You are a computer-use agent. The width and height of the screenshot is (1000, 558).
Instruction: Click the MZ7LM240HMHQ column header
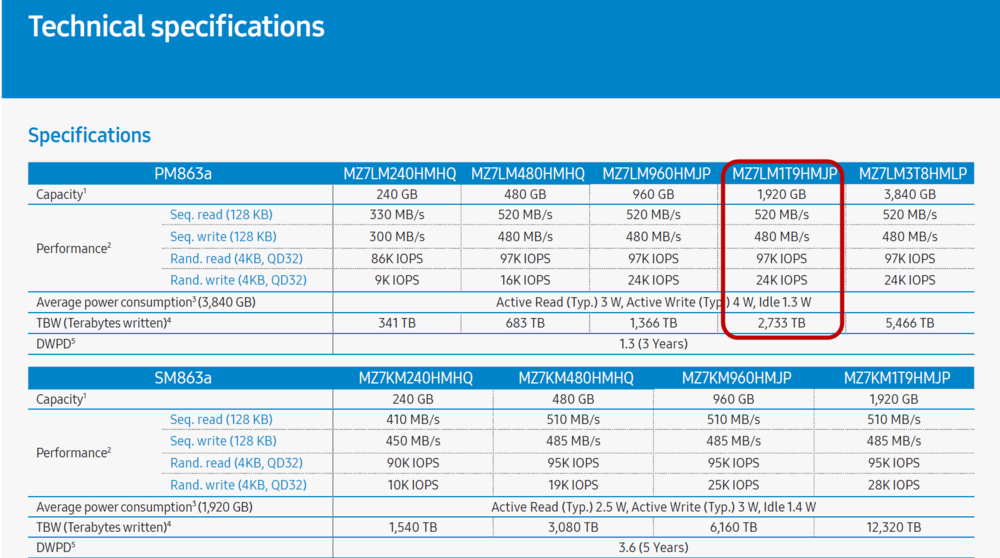point(399,174)
